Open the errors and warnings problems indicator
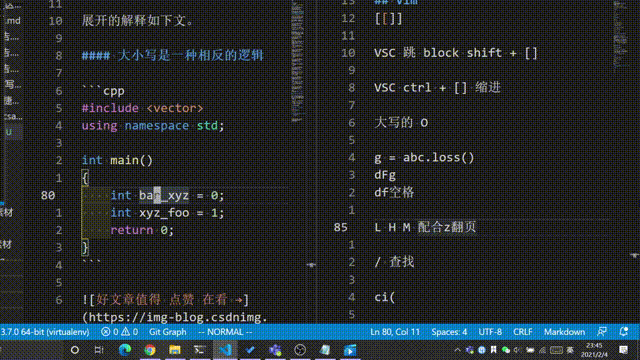The width and height of the screenshot is (640, 360). point(119,332)
